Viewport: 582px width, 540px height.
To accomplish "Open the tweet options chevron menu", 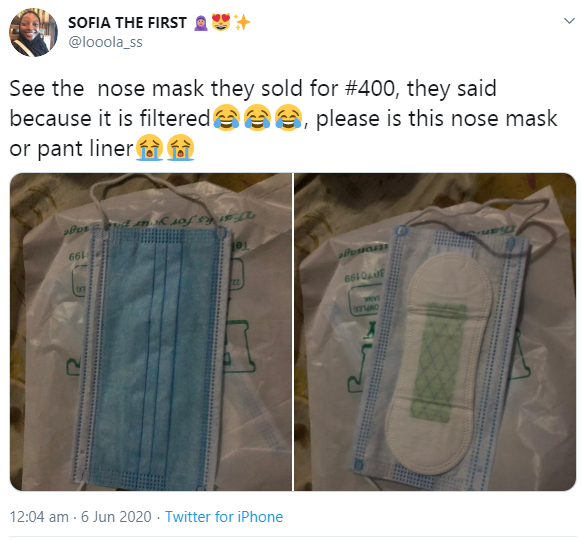I will coord(569,21).
